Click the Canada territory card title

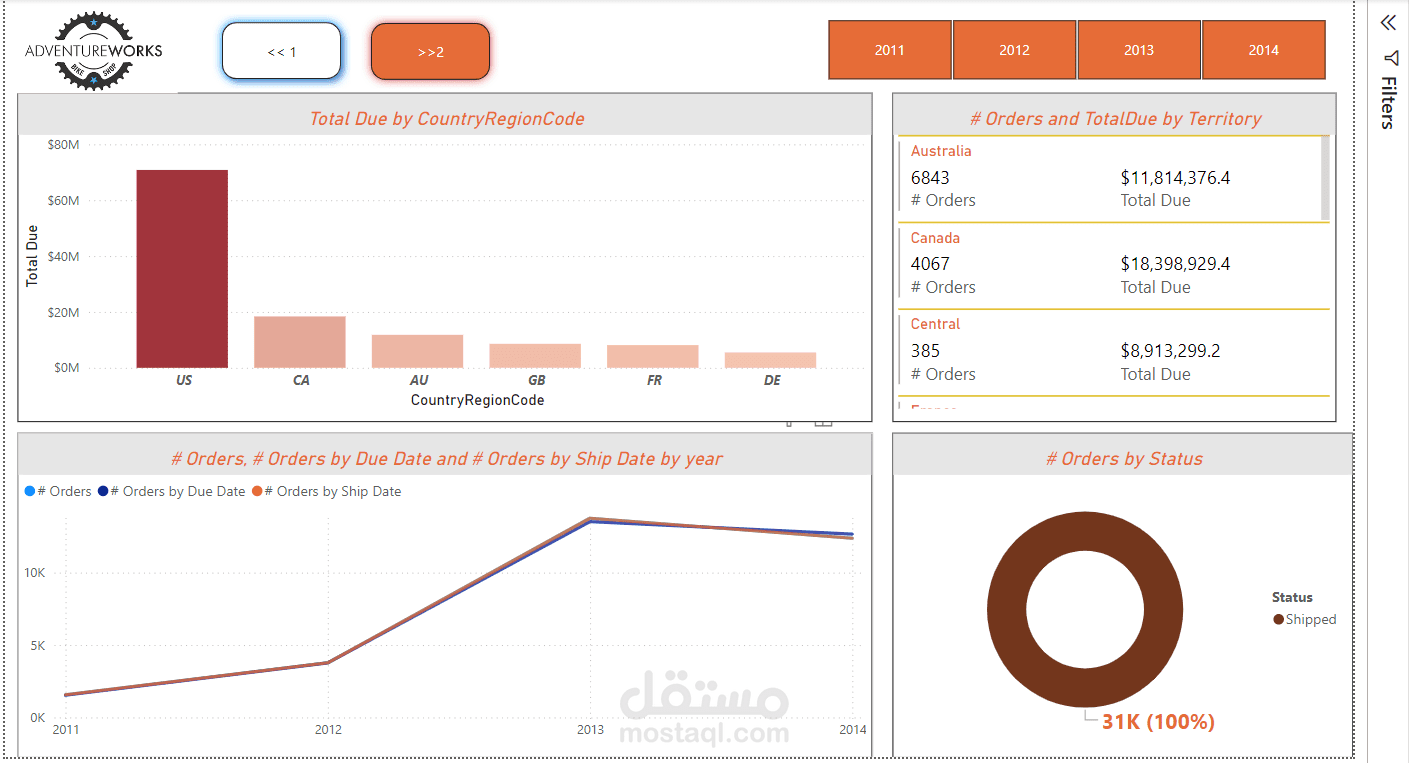click(x=935, y=238)
